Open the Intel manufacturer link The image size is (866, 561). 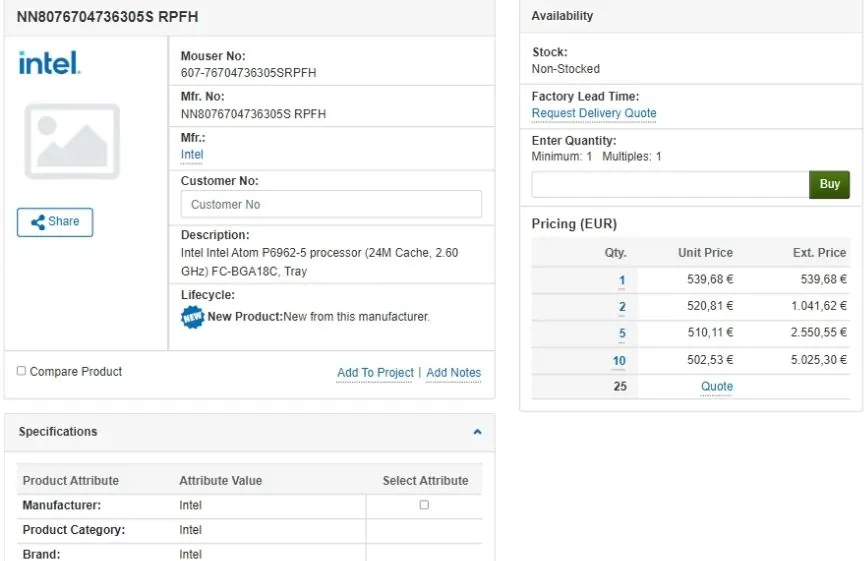[x=192, y=155]
